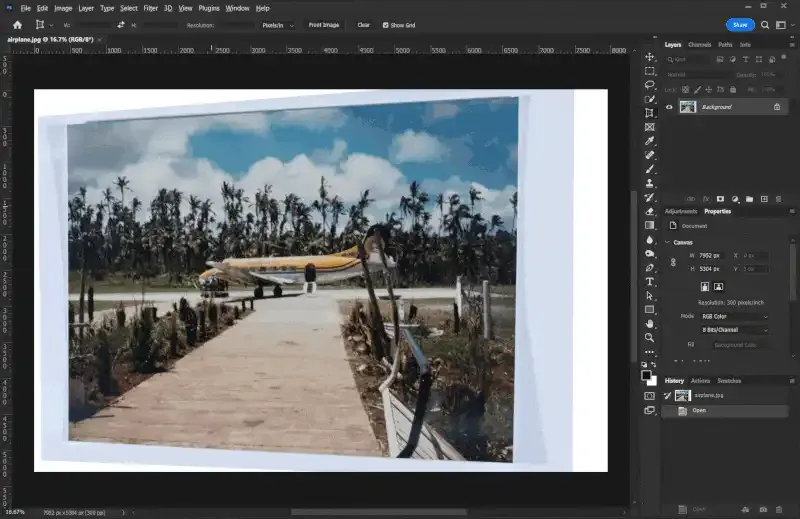Image resolution: width=800 pixels, height=519 pixels.
Task: Select the Frame tool
Action: click(649, 127)
